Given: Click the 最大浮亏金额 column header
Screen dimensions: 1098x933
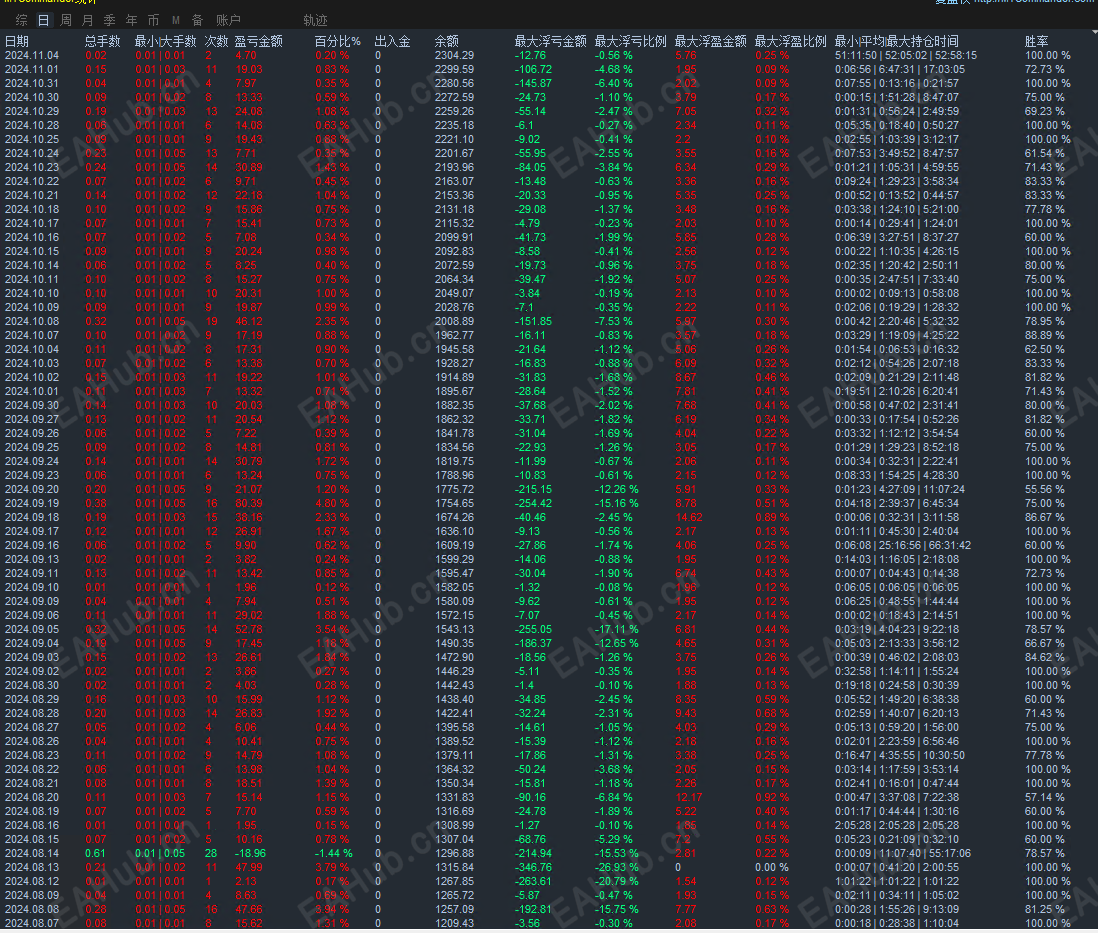Looking at the screenshot, I should point(550,41).
